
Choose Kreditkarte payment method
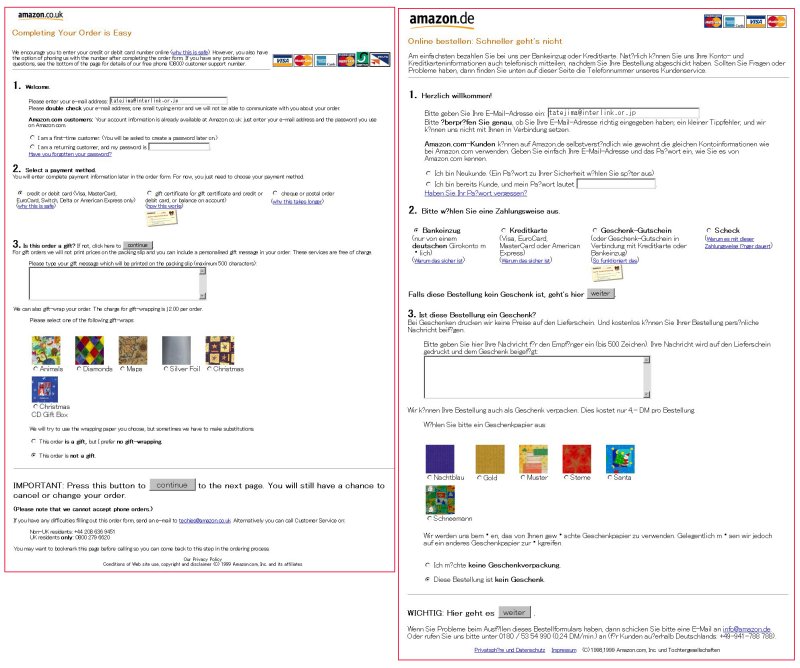(x=504, y=230)
